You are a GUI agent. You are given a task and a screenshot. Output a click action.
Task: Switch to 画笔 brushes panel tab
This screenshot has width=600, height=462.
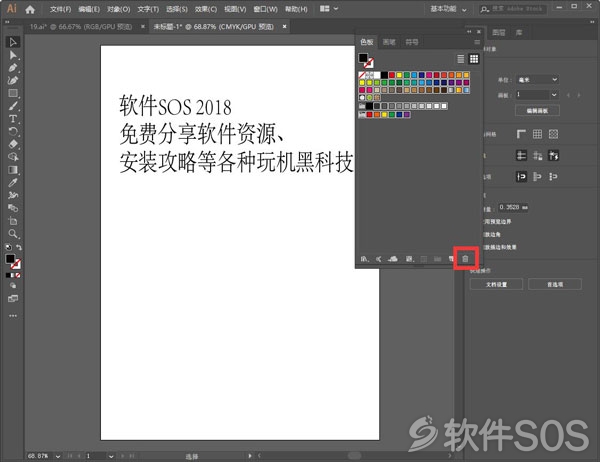pyautogui.click(x=389, y=42)
